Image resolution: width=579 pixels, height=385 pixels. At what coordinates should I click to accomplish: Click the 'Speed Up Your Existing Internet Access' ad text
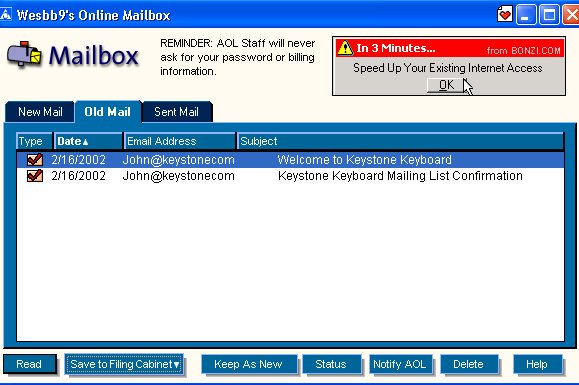(x=448, y=68)
